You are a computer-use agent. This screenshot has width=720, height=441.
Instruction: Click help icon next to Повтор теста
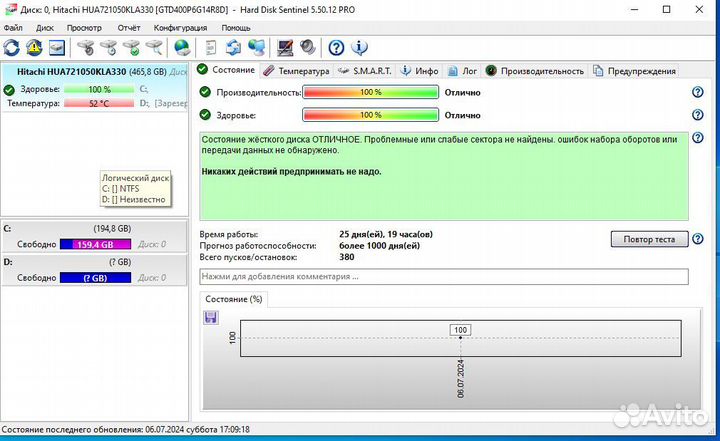coord(698,239)
